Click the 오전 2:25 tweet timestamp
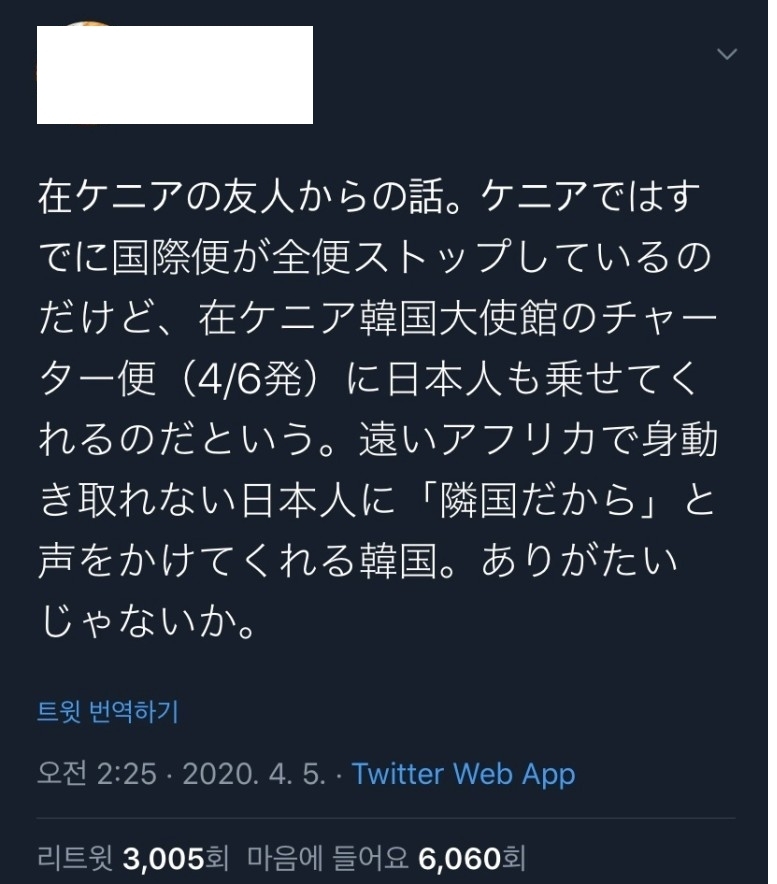This screenshot has width=777, height=884. (x=96, y=774)
